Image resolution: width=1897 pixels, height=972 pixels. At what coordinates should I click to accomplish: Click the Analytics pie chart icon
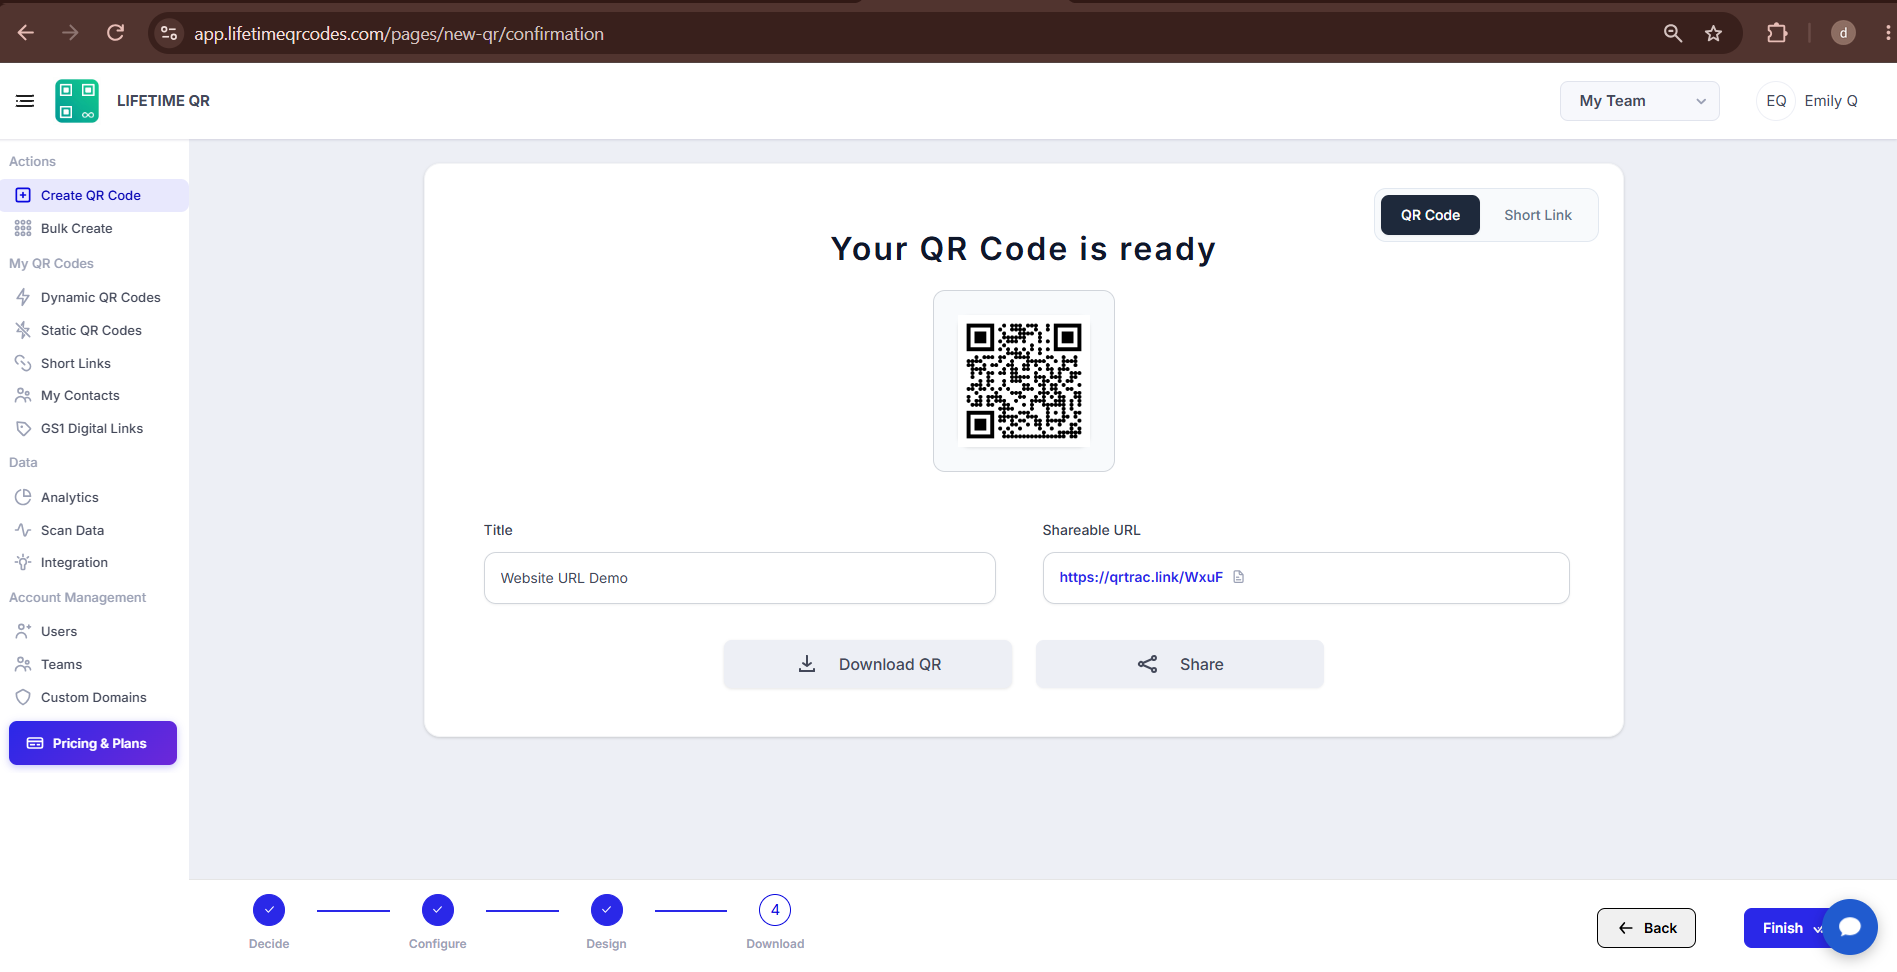(23, 497)
